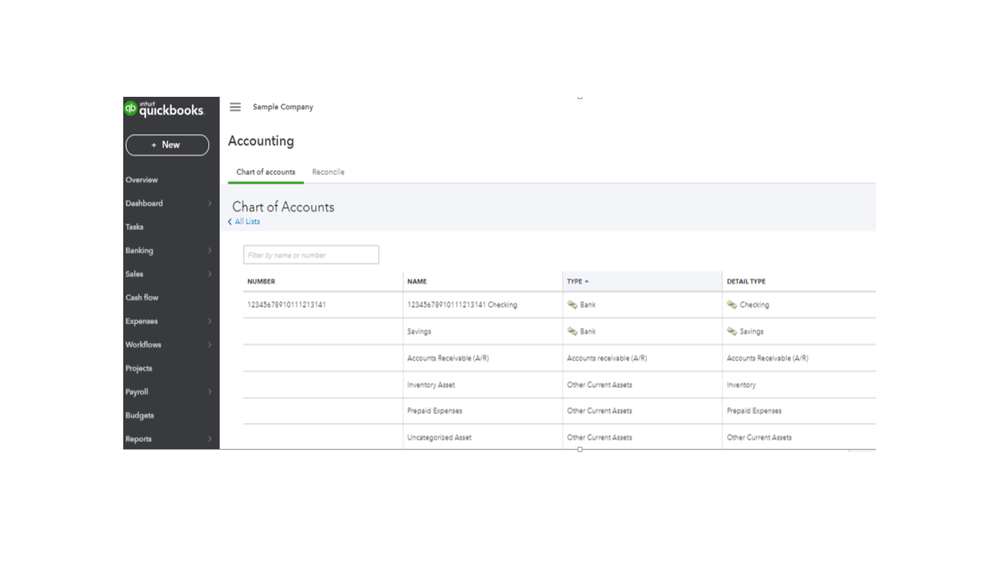Screen dimensions: 999x562
Task: Open Projects in the sidebar
Action: click(139, 368)
